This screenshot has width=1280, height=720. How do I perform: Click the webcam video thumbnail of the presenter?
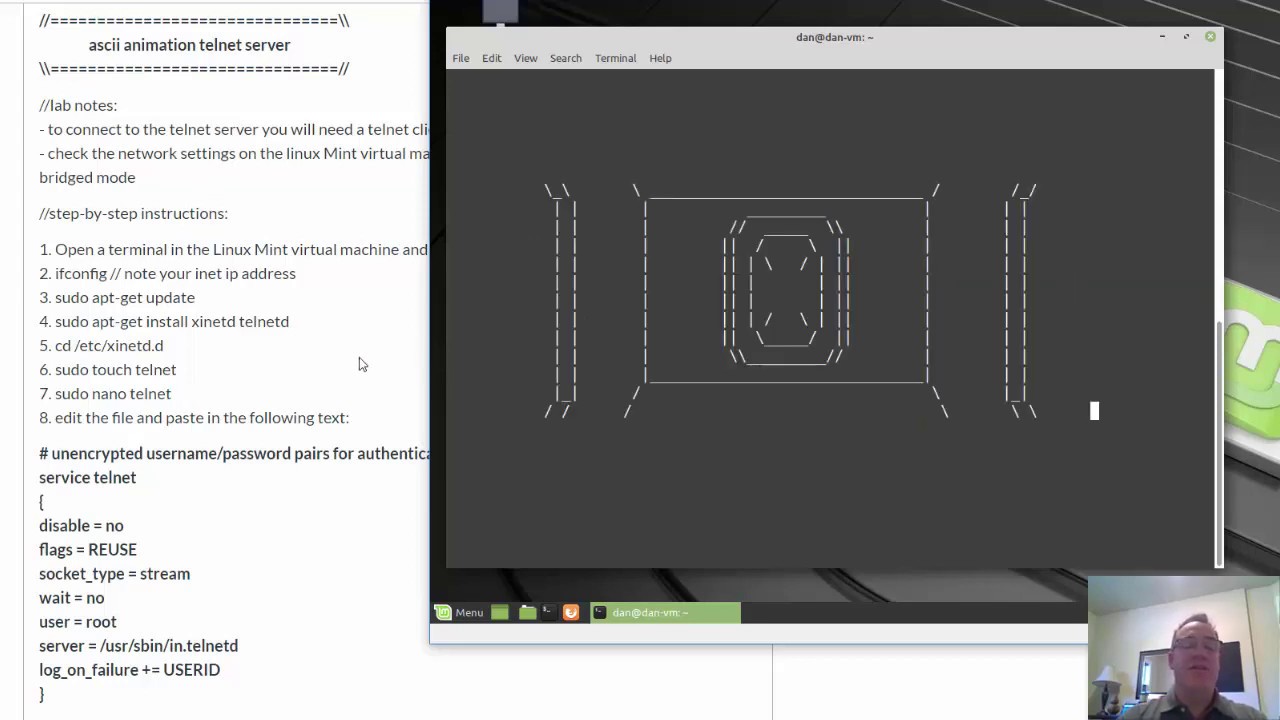coord(1184,648)
